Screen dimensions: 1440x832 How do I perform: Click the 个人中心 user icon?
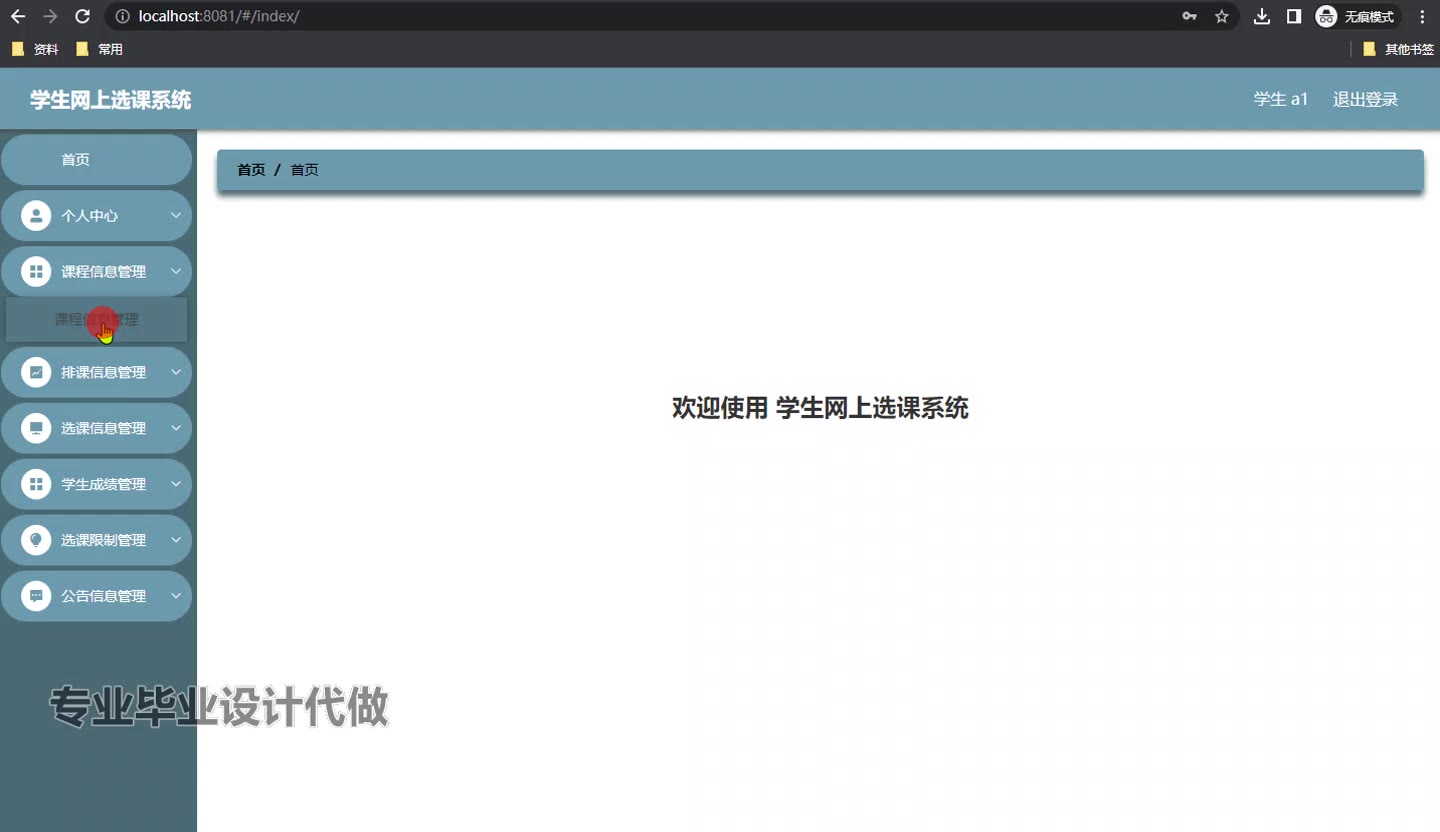(x=36, y=216)
